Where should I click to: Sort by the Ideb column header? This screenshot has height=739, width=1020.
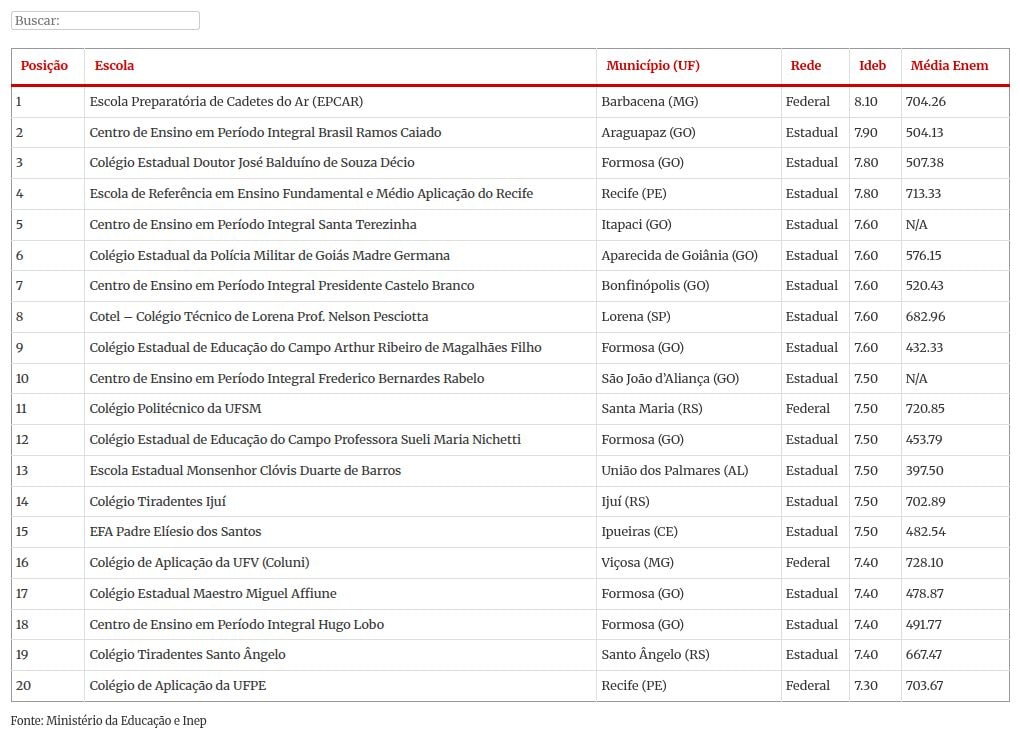pos(872,65)
